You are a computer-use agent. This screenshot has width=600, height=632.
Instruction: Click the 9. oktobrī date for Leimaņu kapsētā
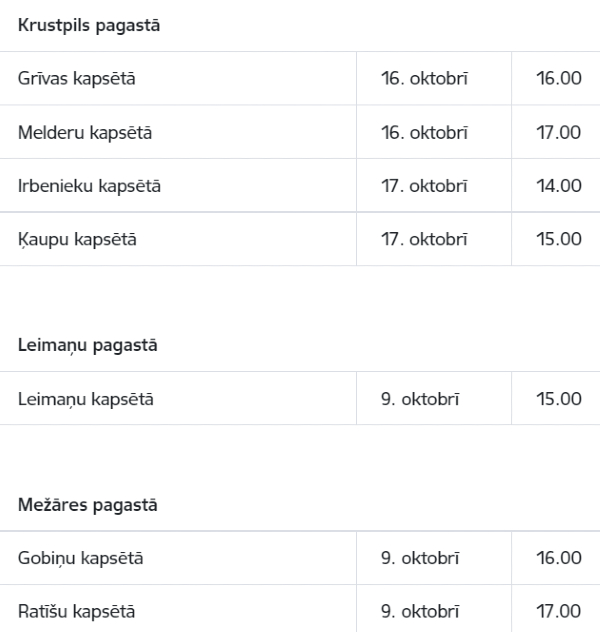[x=420, y=399]
